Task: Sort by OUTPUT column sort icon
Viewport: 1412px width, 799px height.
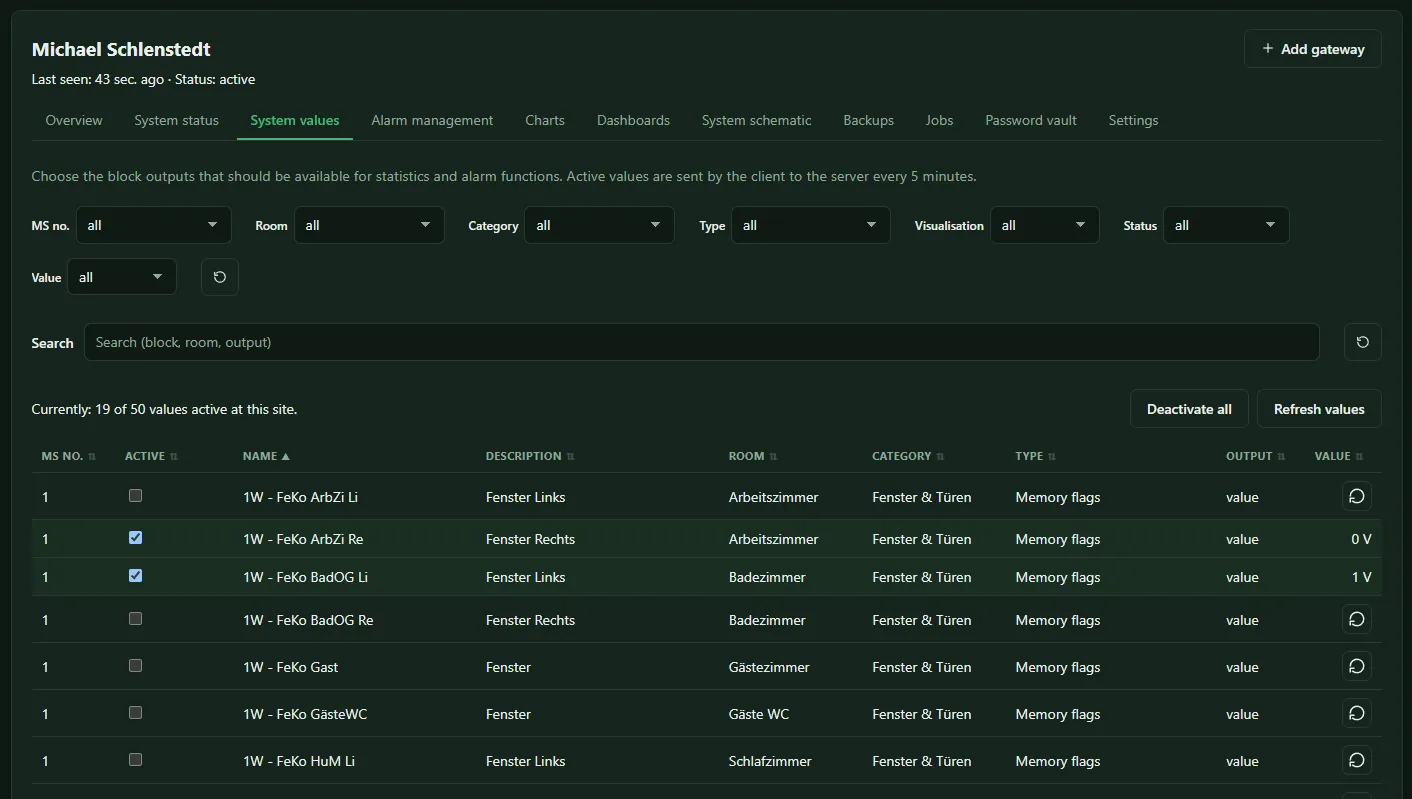Action: pyautogui.click(x=1281, y=457)
